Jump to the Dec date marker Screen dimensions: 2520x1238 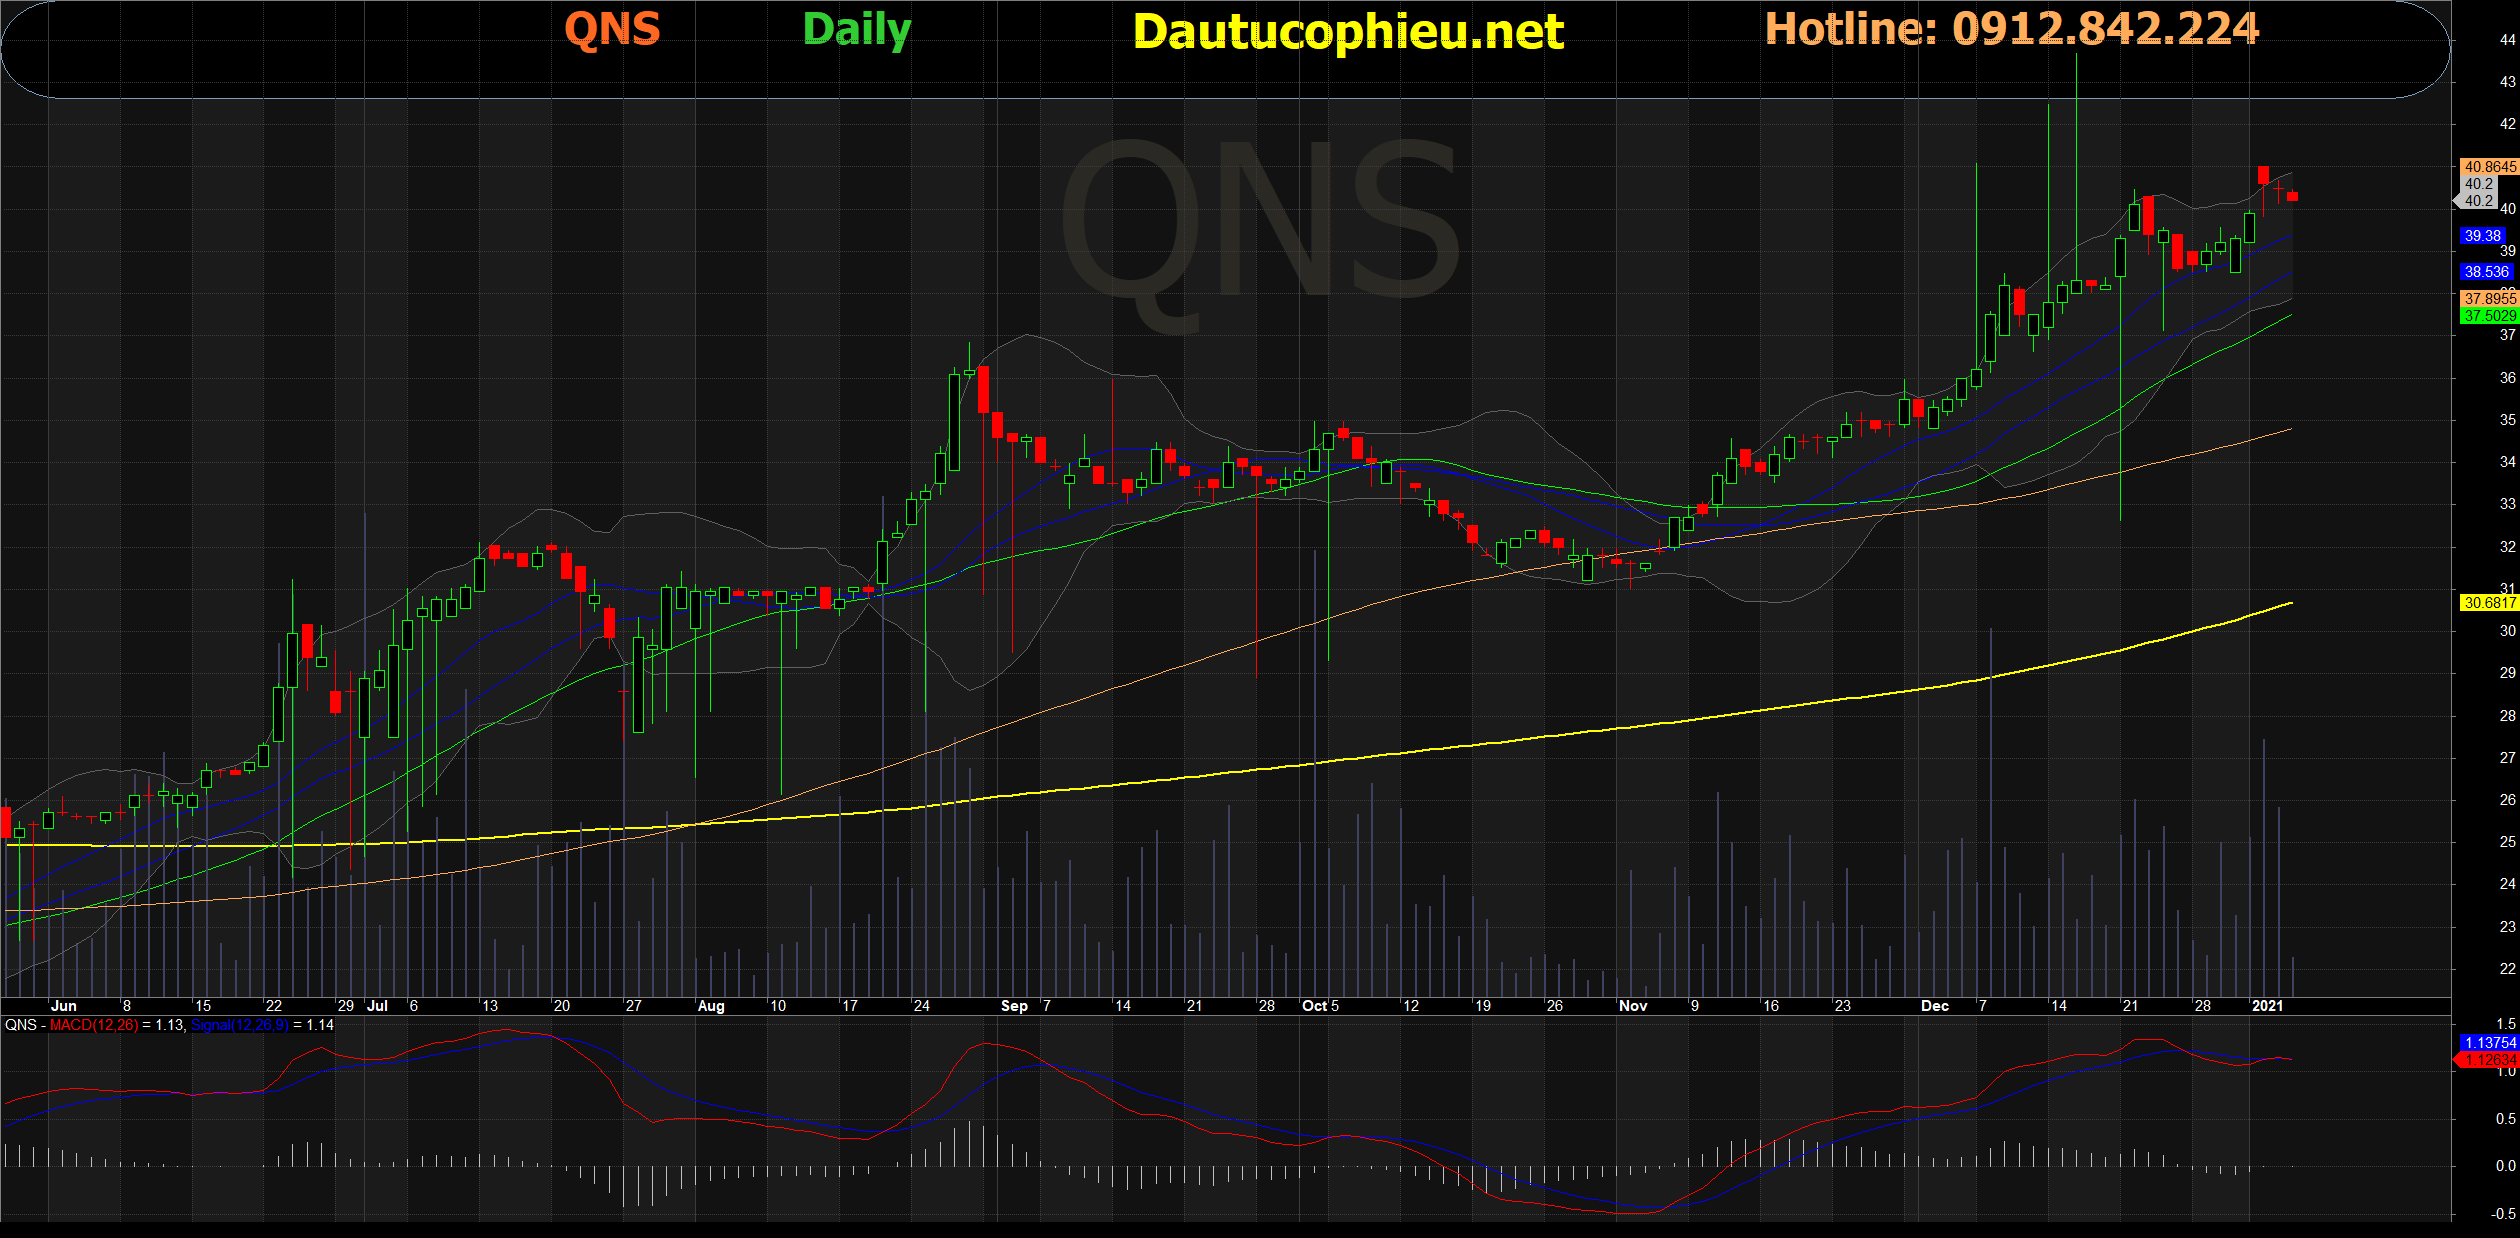tap(1935, 1006)
